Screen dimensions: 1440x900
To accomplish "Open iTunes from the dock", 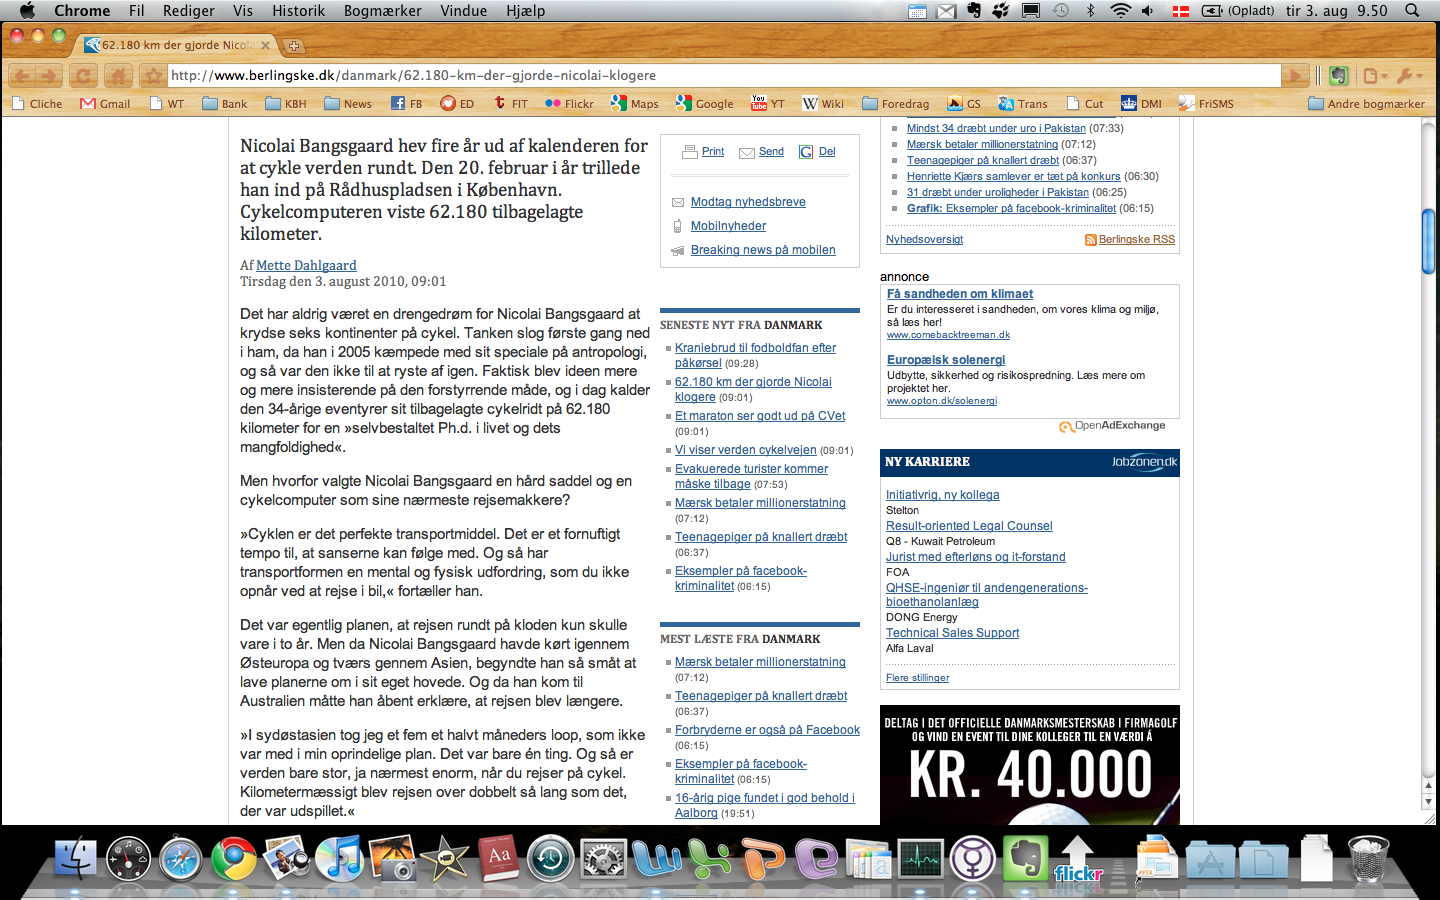I will [x=339, y=858].
